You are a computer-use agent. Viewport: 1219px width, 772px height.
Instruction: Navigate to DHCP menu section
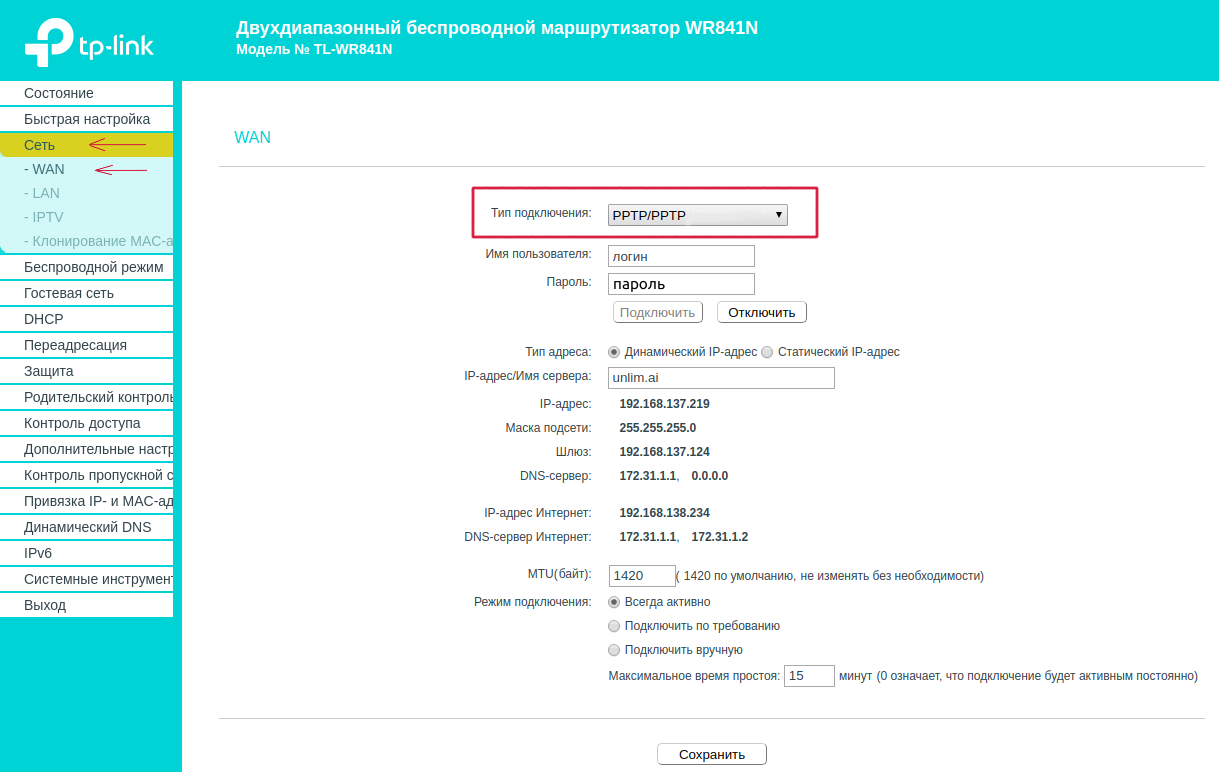44,319
